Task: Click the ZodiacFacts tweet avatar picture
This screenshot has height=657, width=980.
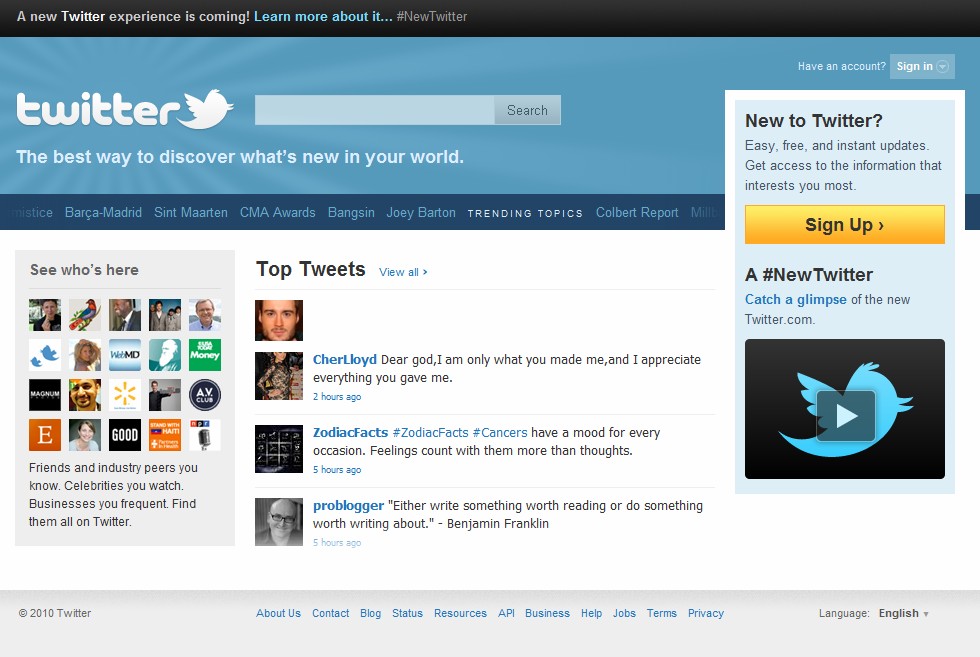Action: [x=279, y=449]
